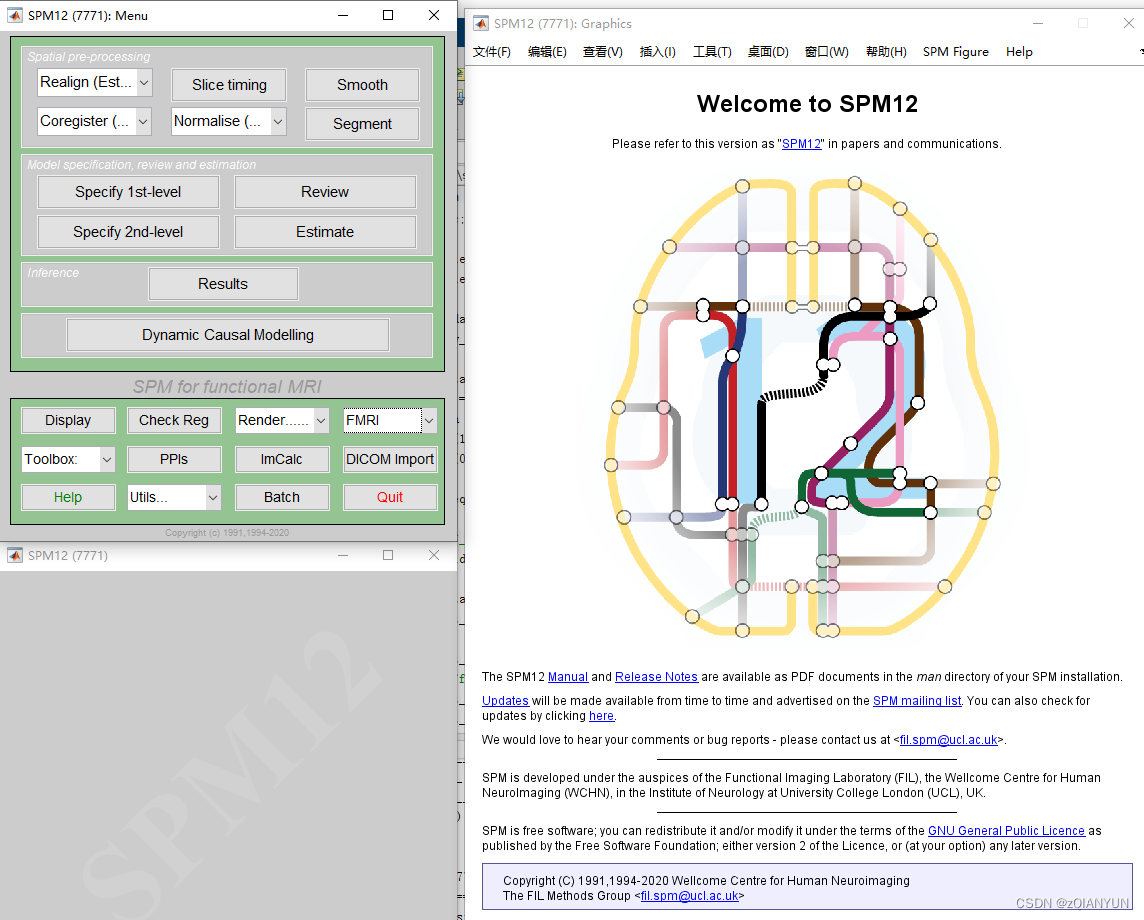
Task: Click 'SPM for functional MRI' label
Action: coord(227,387)
